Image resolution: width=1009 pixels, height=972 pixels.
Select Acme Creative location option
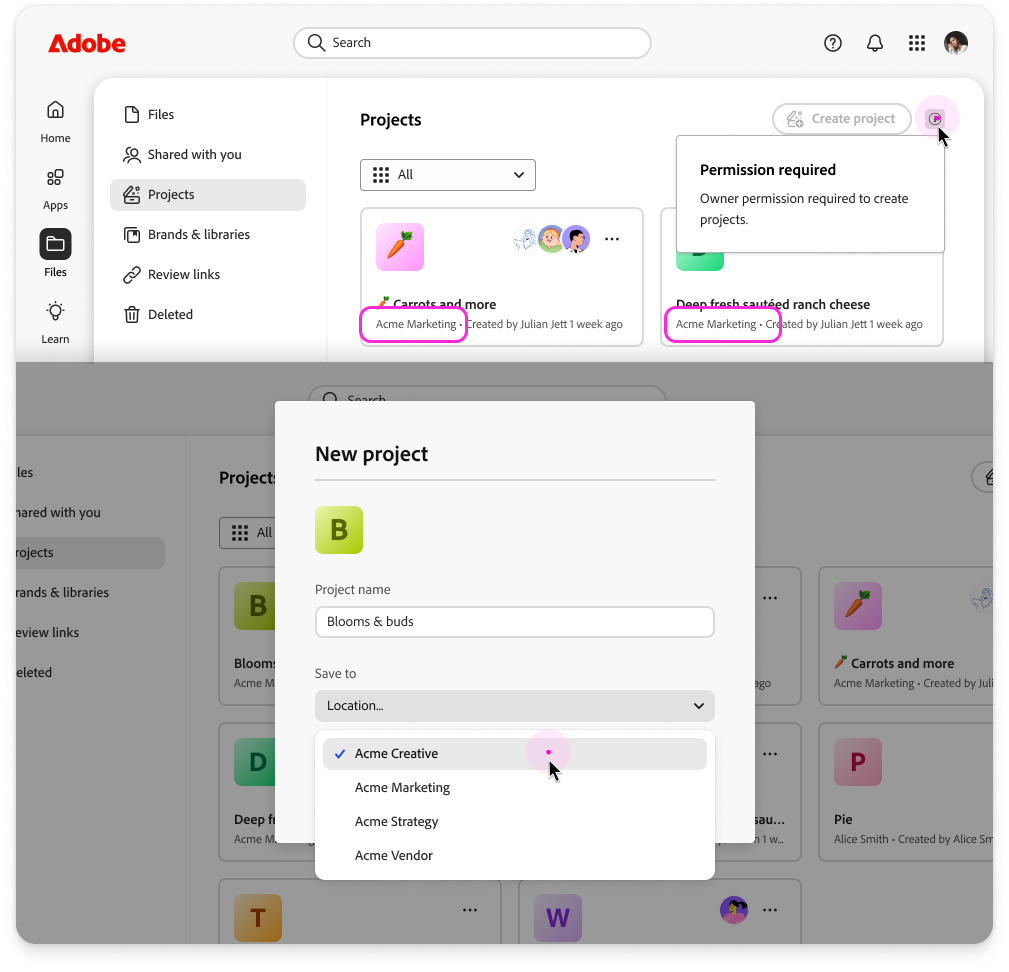514,754
